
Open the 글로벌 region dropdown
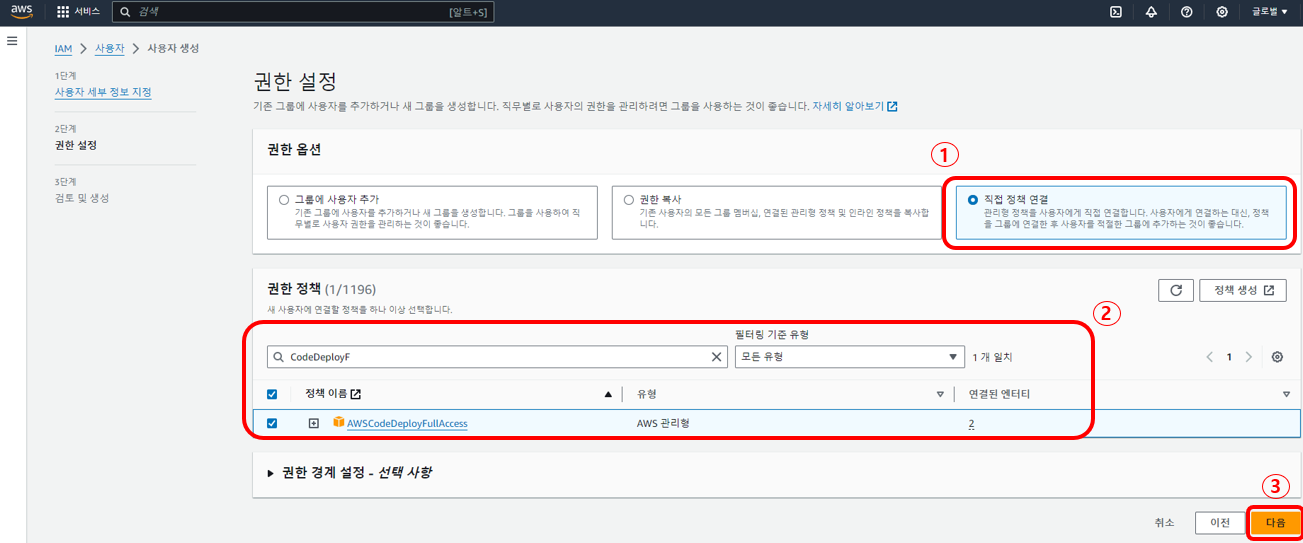(1270, 12)
